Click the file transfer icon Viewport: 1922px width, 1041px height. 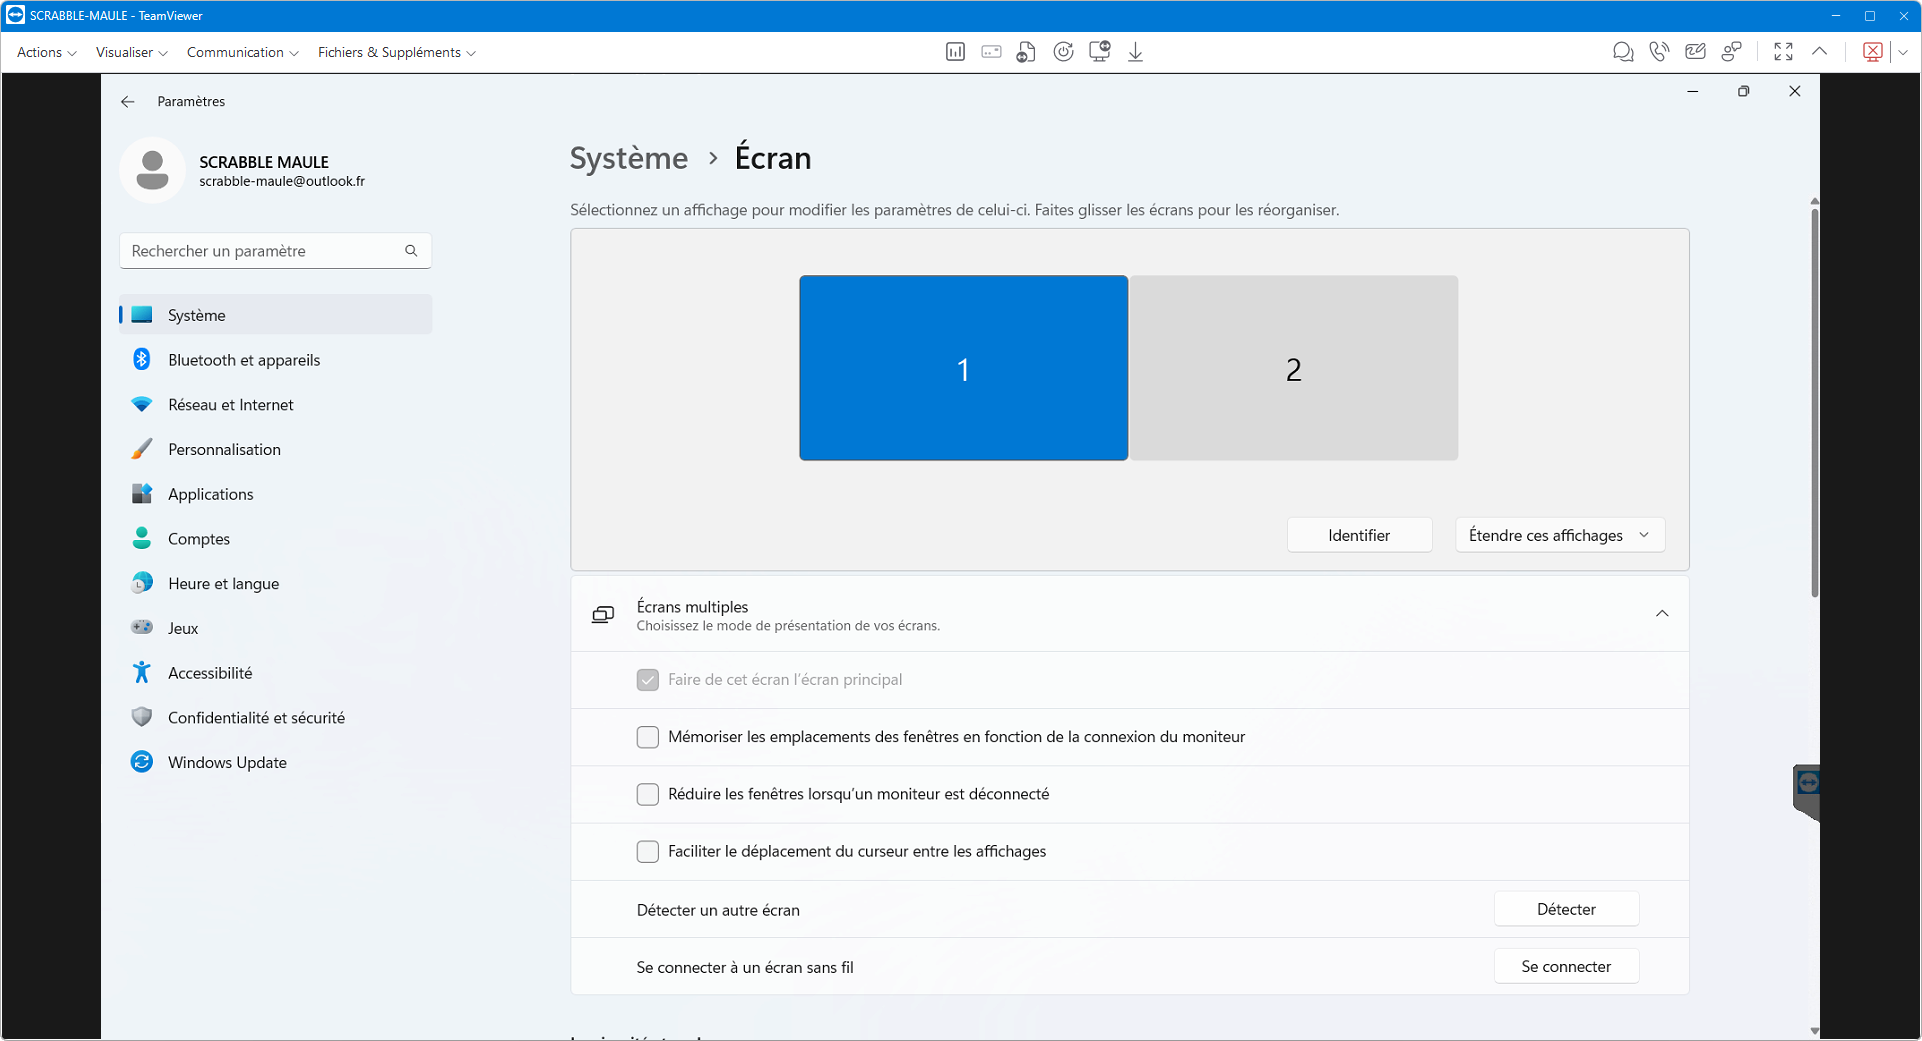click(1026, 52)
